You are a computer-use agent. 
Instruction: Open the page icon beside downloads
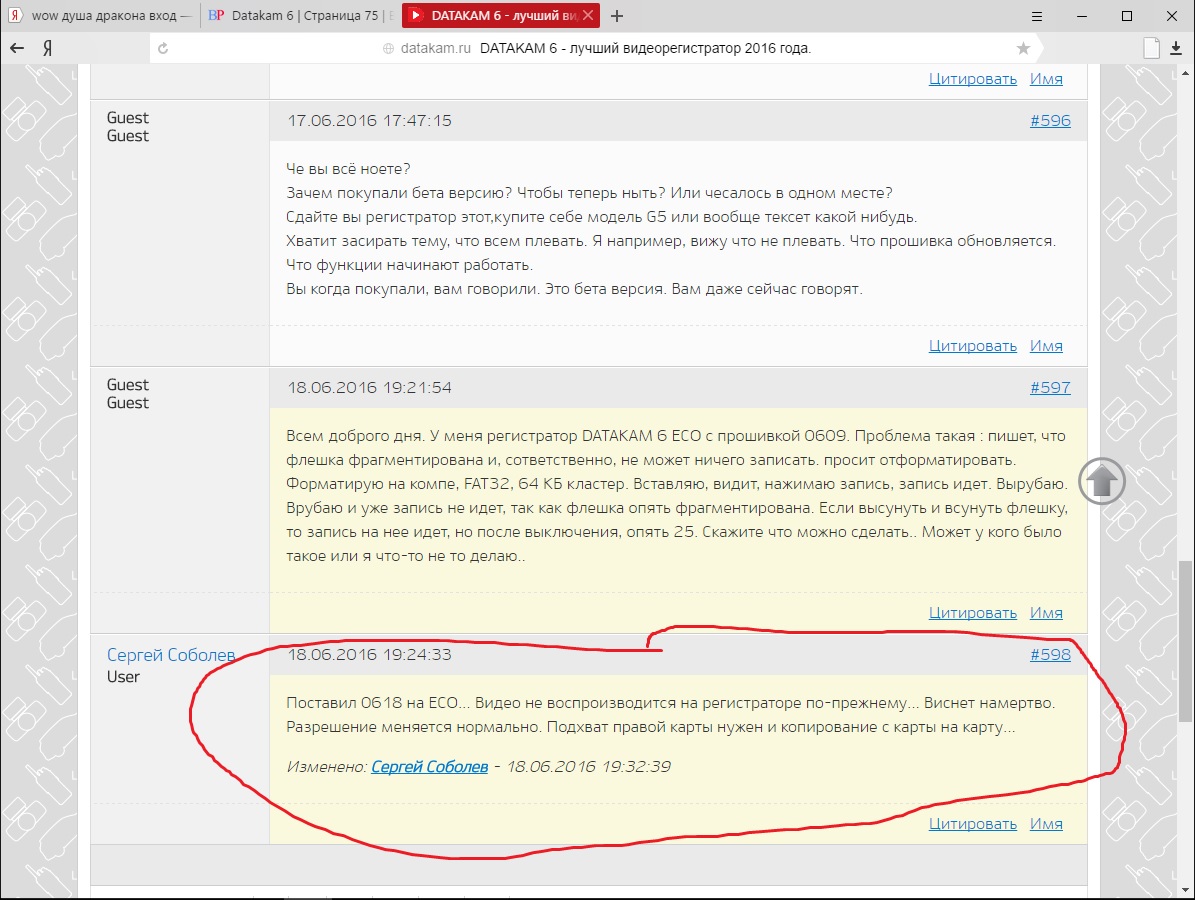(x=1152, y=48)
